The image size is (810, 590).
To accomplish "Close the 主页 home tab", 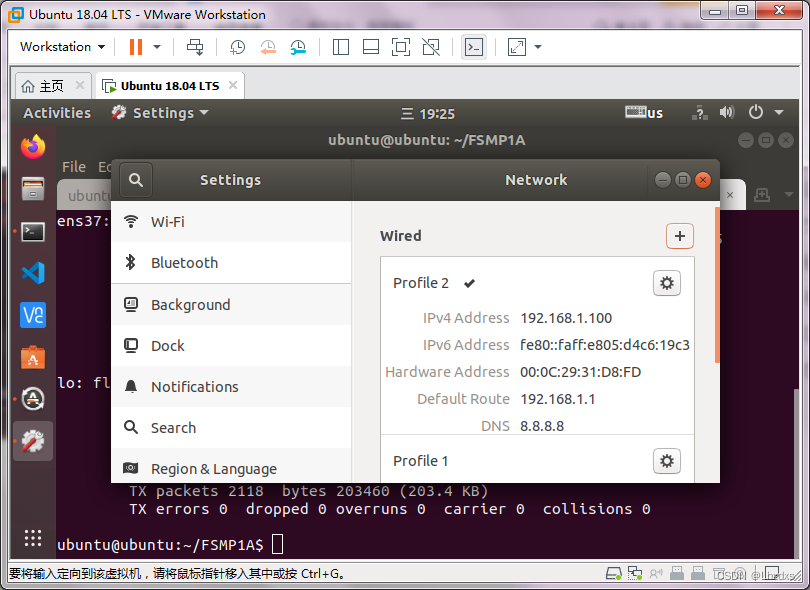I will tap(80, 85).
